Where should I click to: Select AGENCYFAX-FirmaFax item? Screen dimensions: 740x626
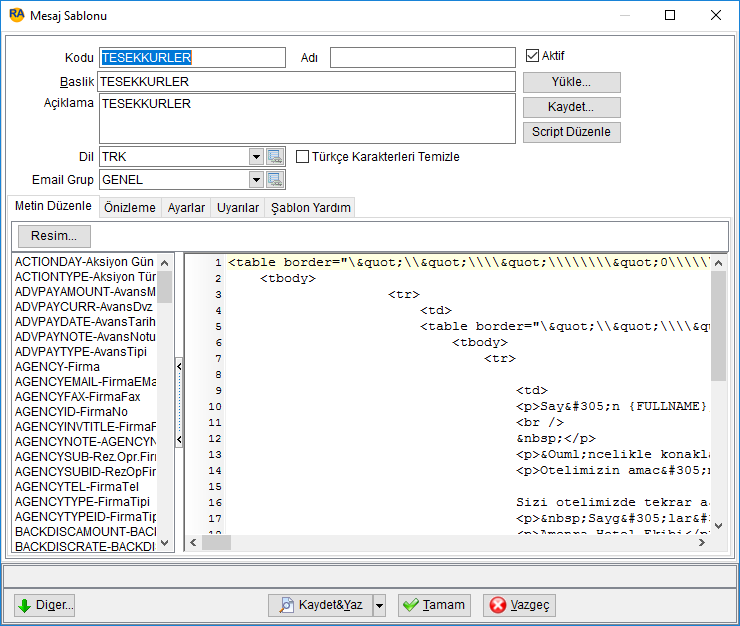[x=85, y=397]
